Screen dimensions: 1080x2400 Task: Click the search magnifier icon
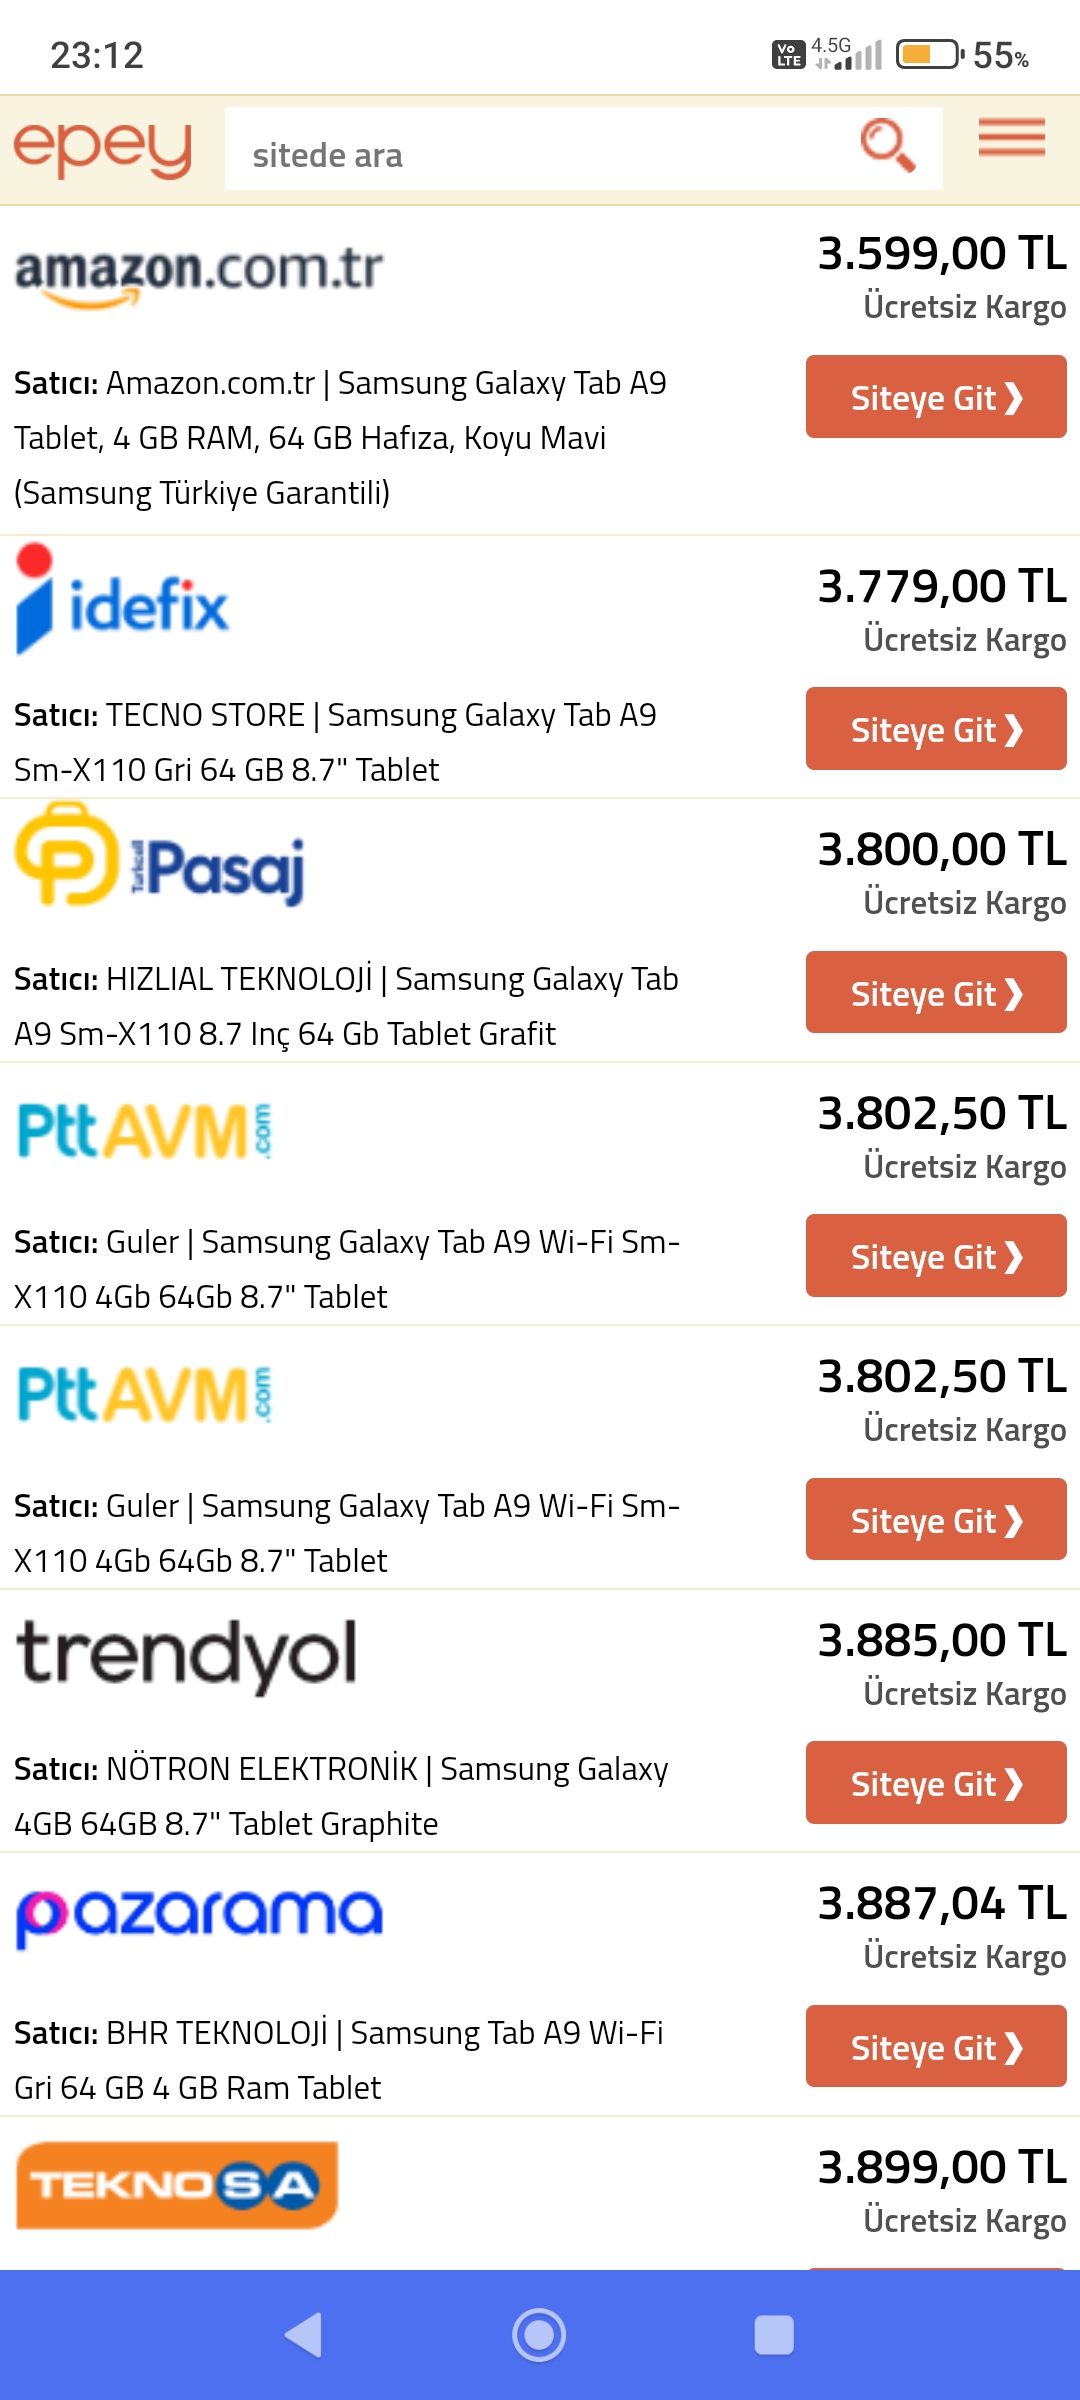(x=888, y=146)
